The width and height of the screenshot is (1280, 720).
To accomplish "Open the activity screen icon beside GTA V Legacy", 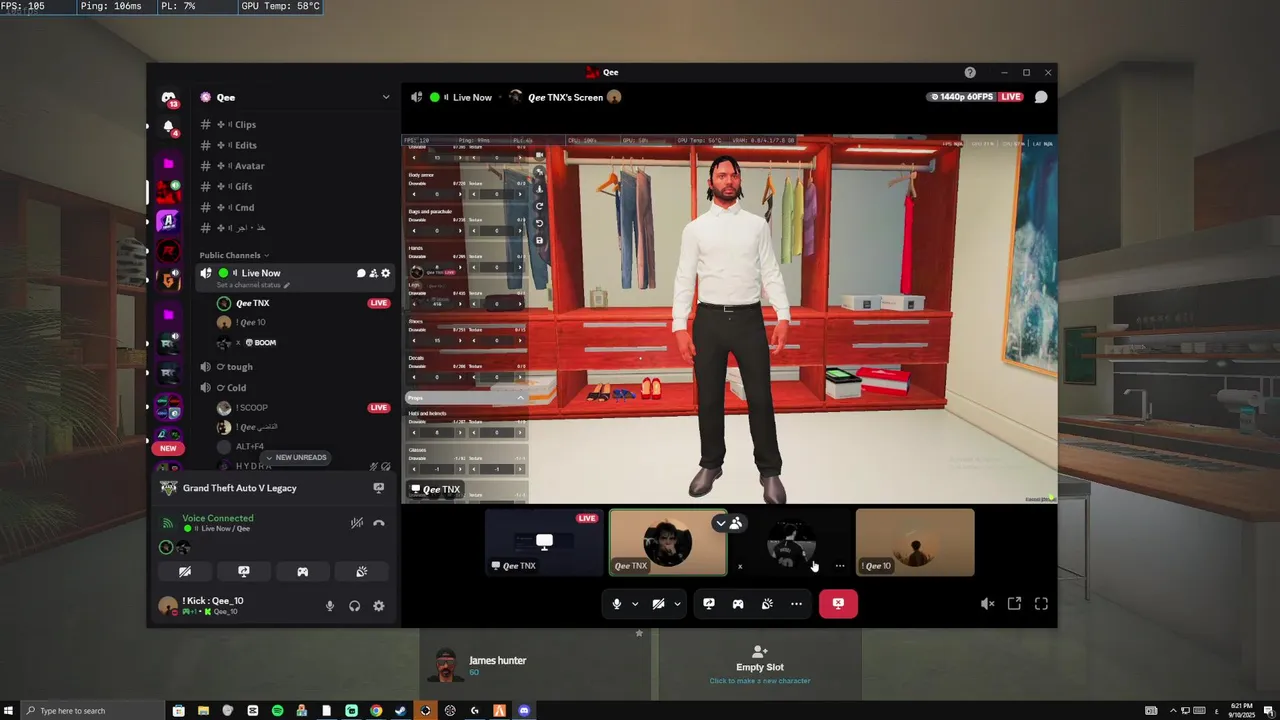I will pyautogui.click(x=378, y=488).
